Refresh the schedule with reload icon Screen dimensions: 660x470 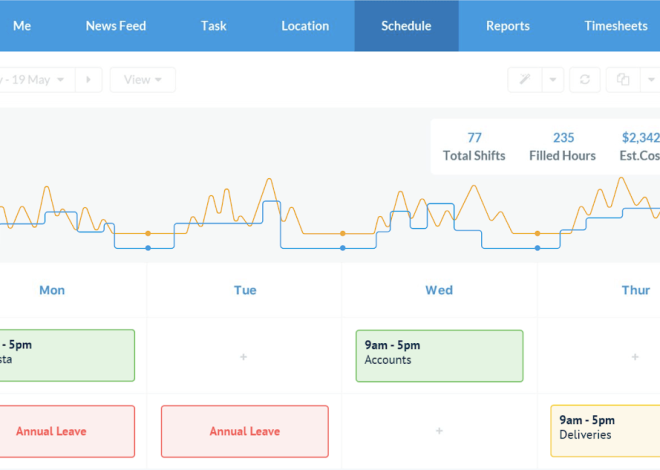585,80
